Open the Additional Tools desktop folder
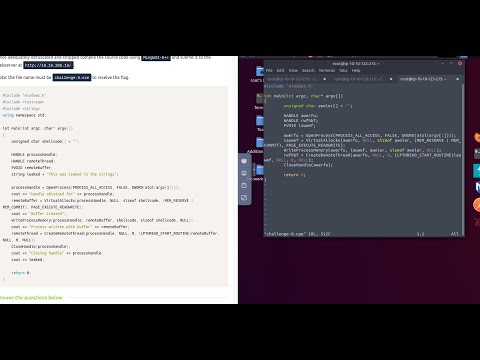The height and width of the screenshot is (360, 480). point(260,143)
